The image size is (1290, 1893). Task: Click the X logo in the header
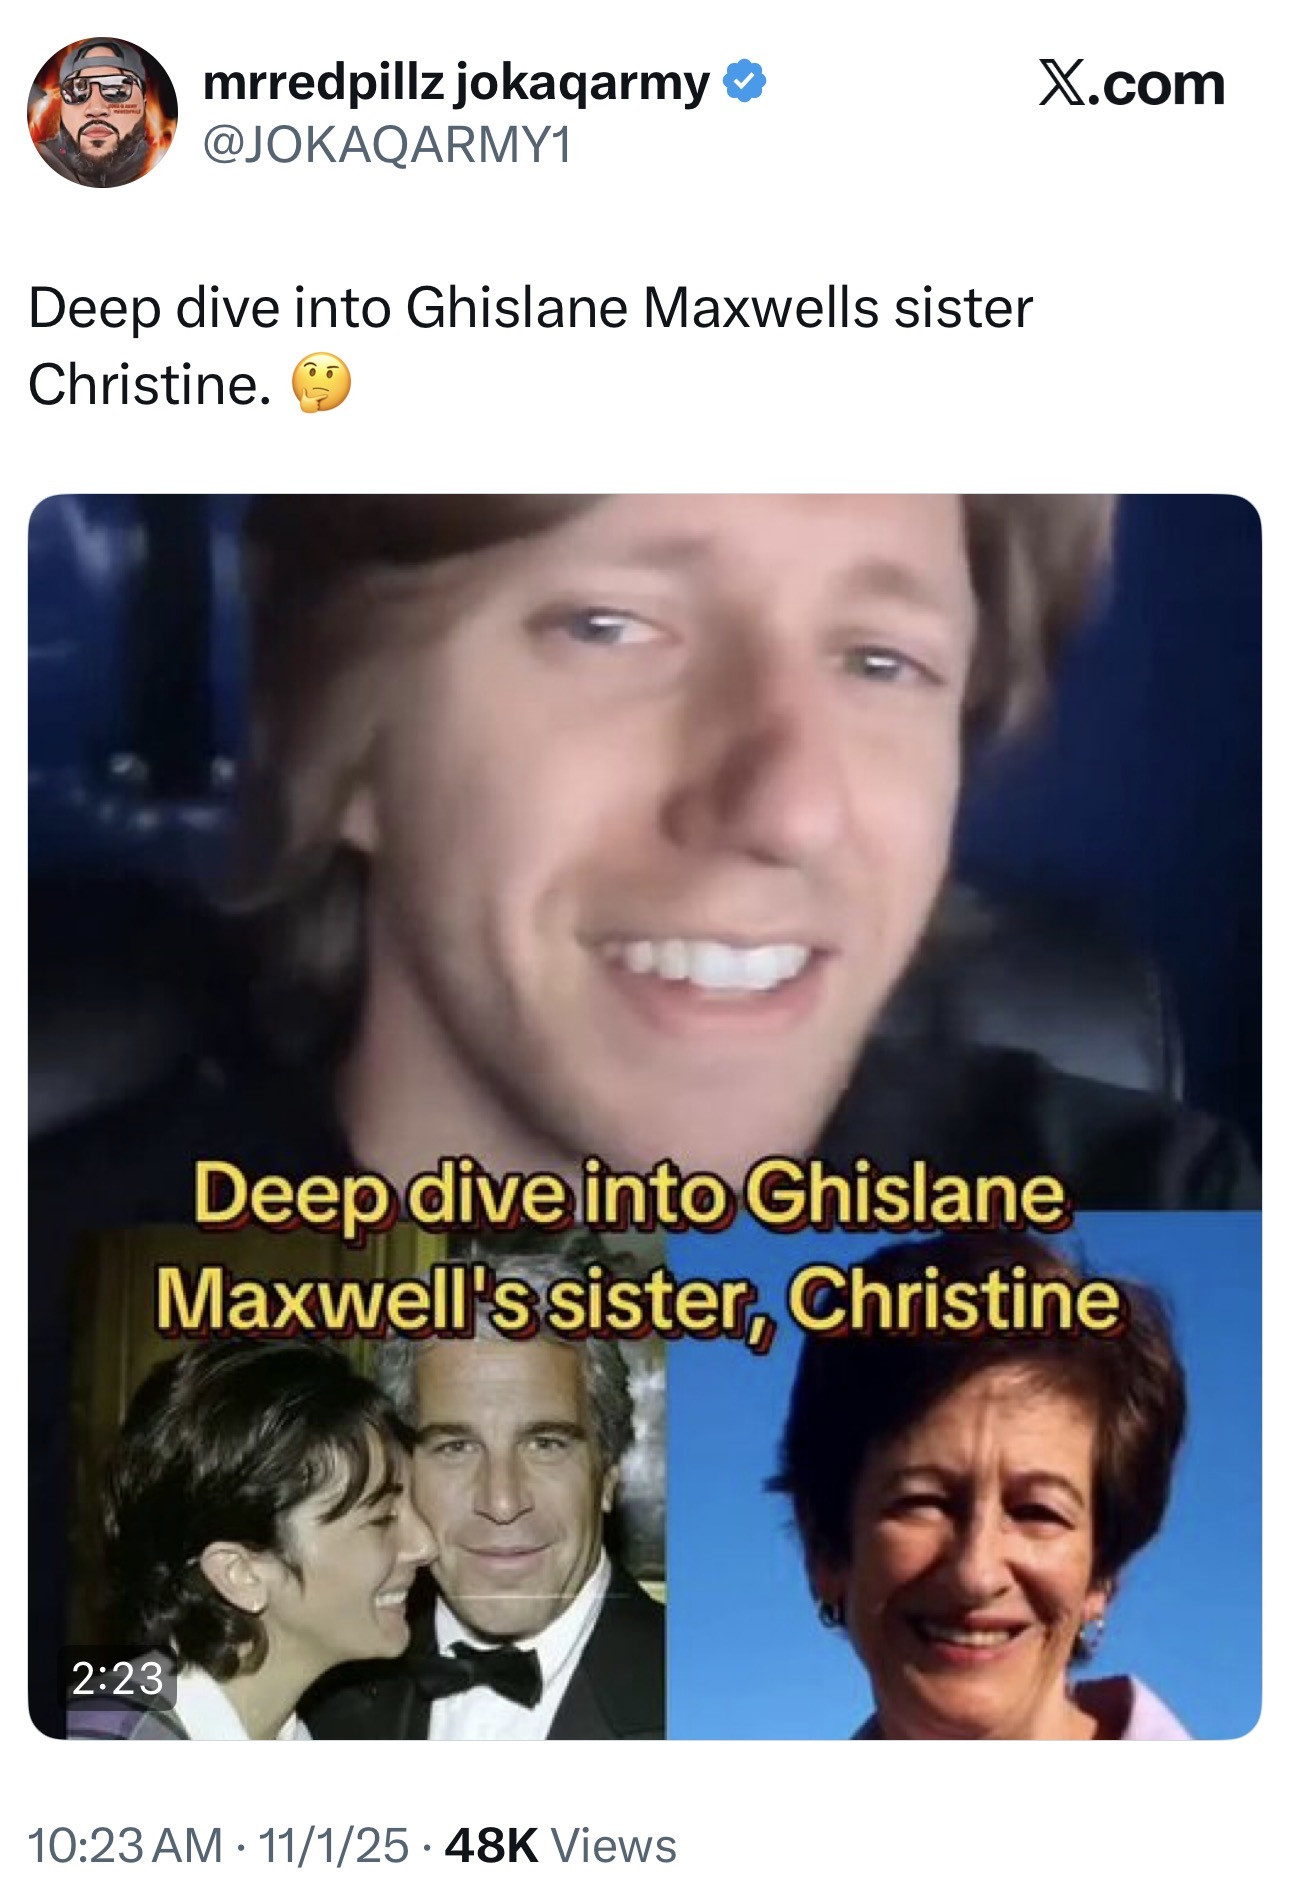click(1062, 83)
